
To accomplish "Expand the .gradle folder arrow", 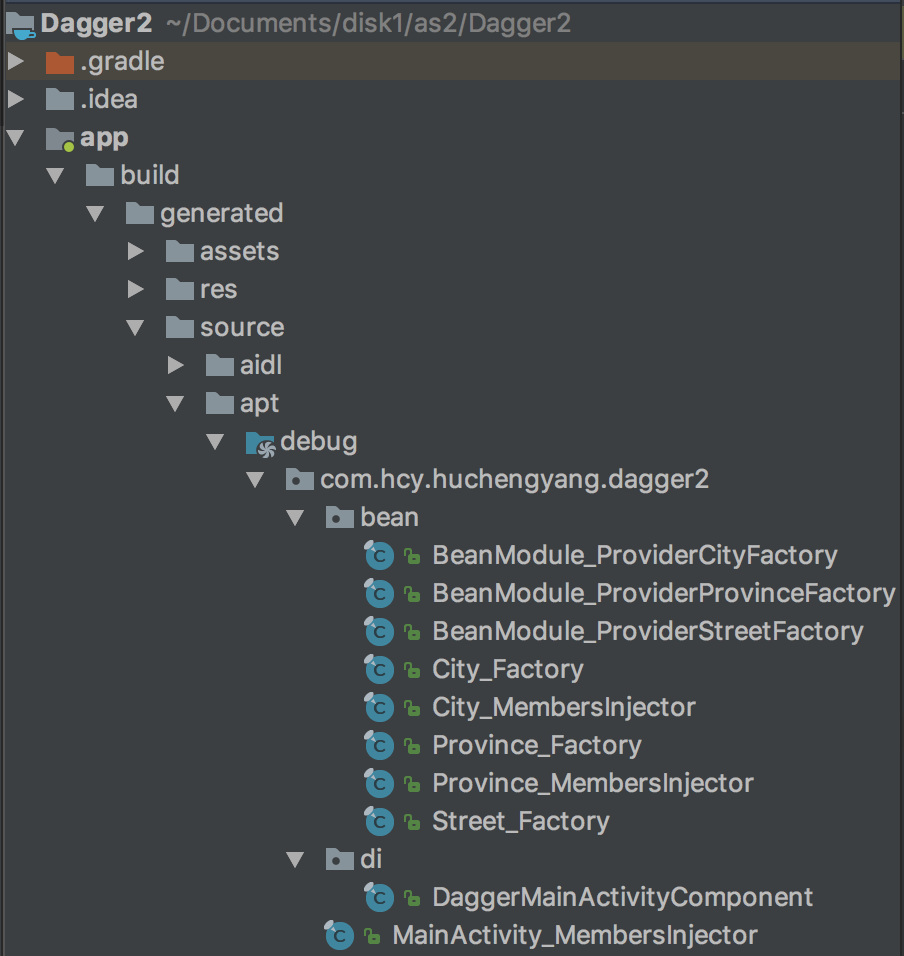I will [x=16, y=61].
